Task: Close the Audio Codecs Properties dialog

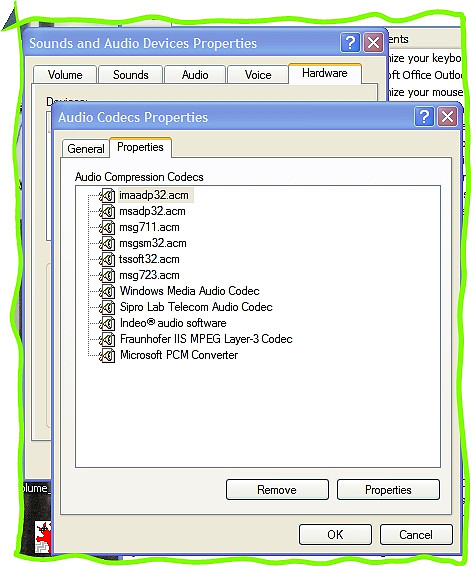Action: pyautogui.click(x=448, y=117)
